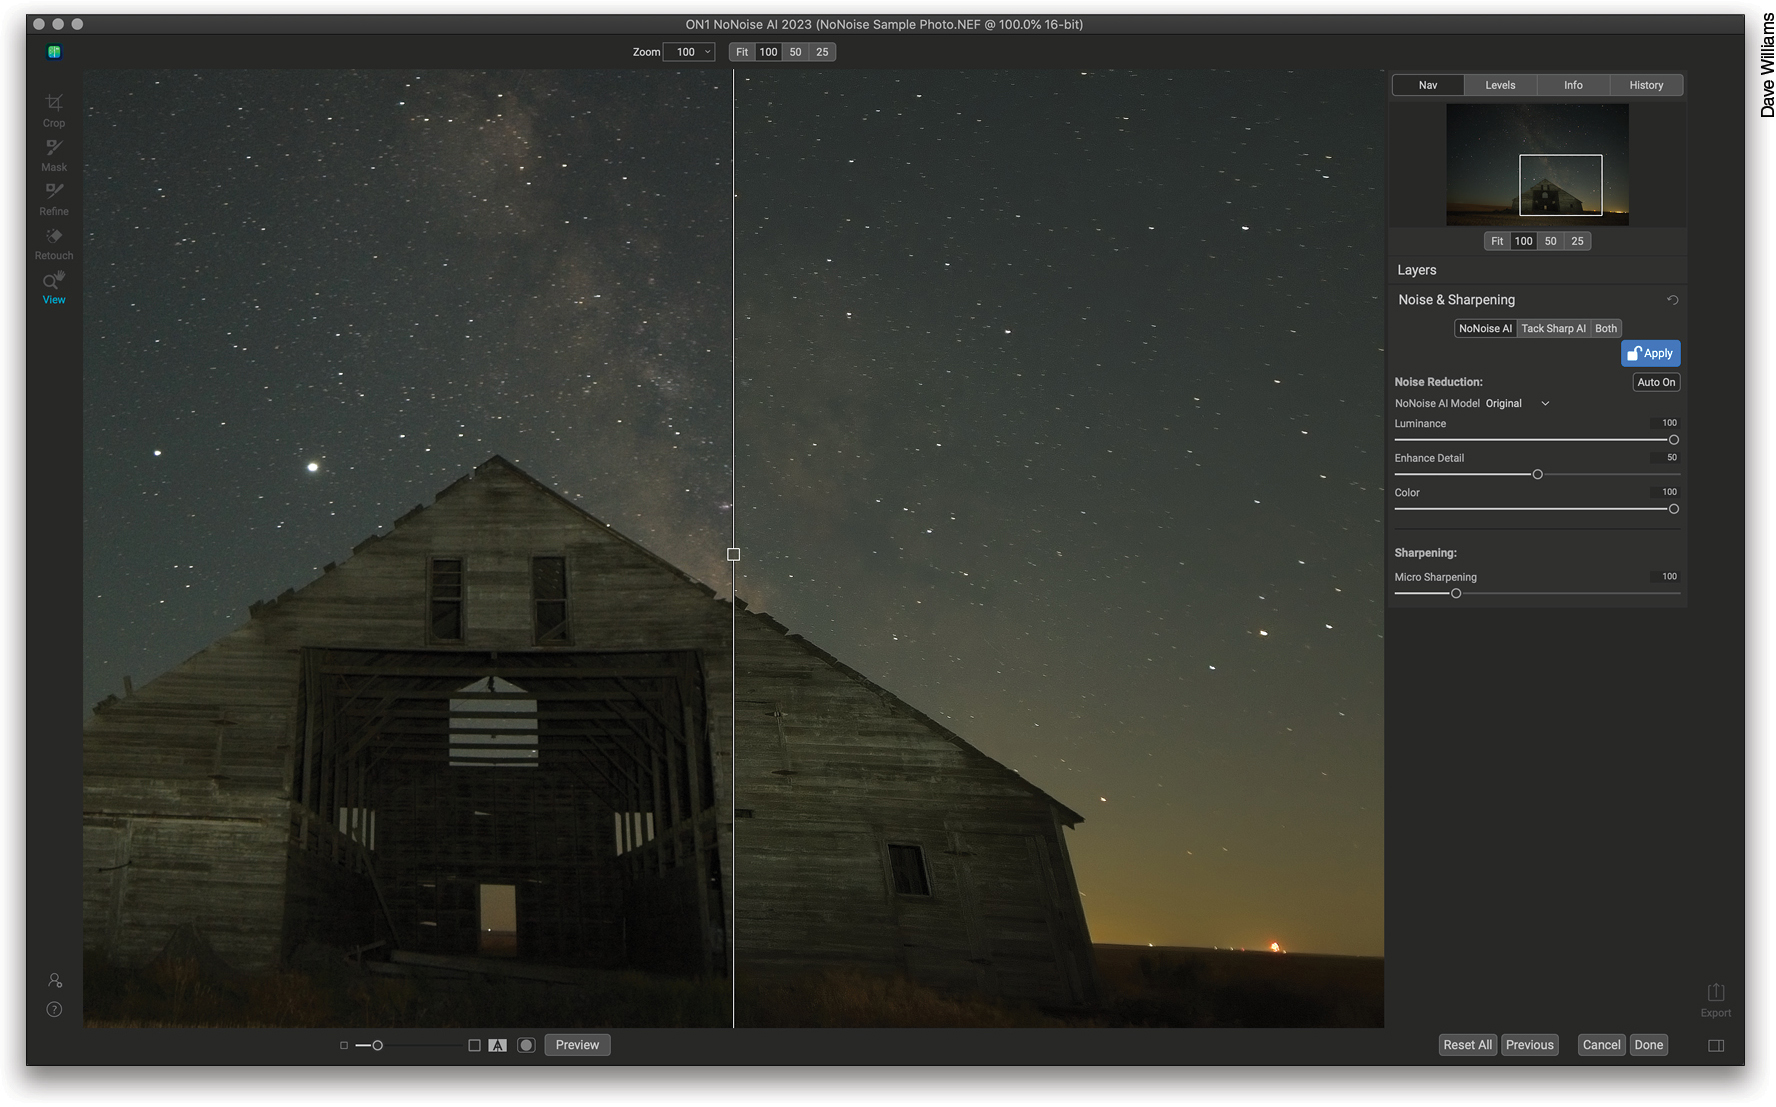Toggle Auto On for Noise Reduction
1776x1107 pixels.
point(1655,381)
